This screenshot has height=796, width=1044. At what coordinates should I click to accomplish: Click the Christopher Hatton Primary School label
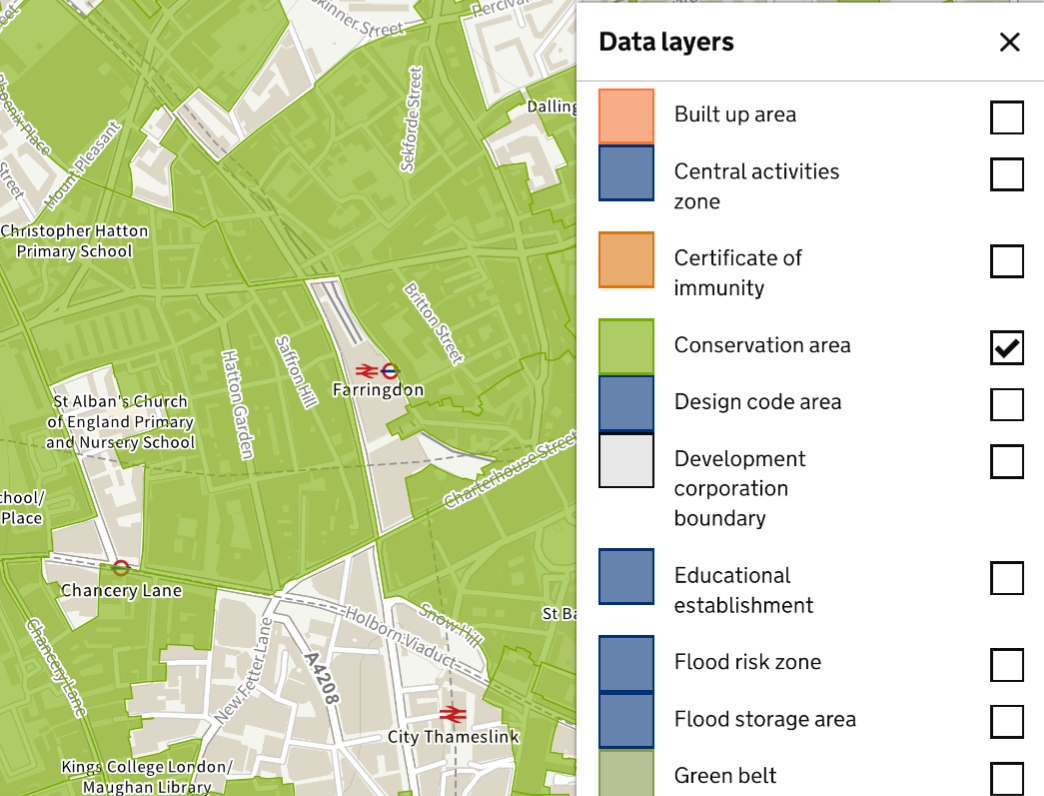click(x=74, y=241)
